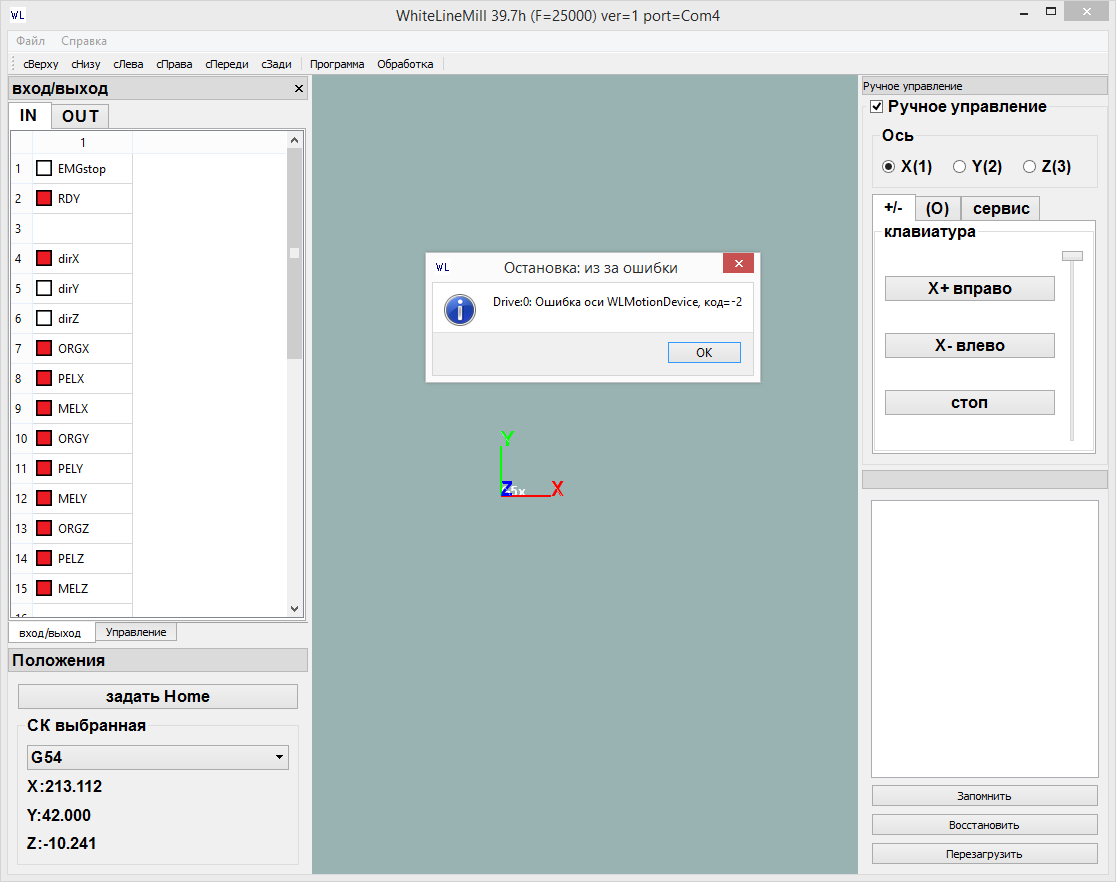Select сПрава view in toolbar

(174, 64)
